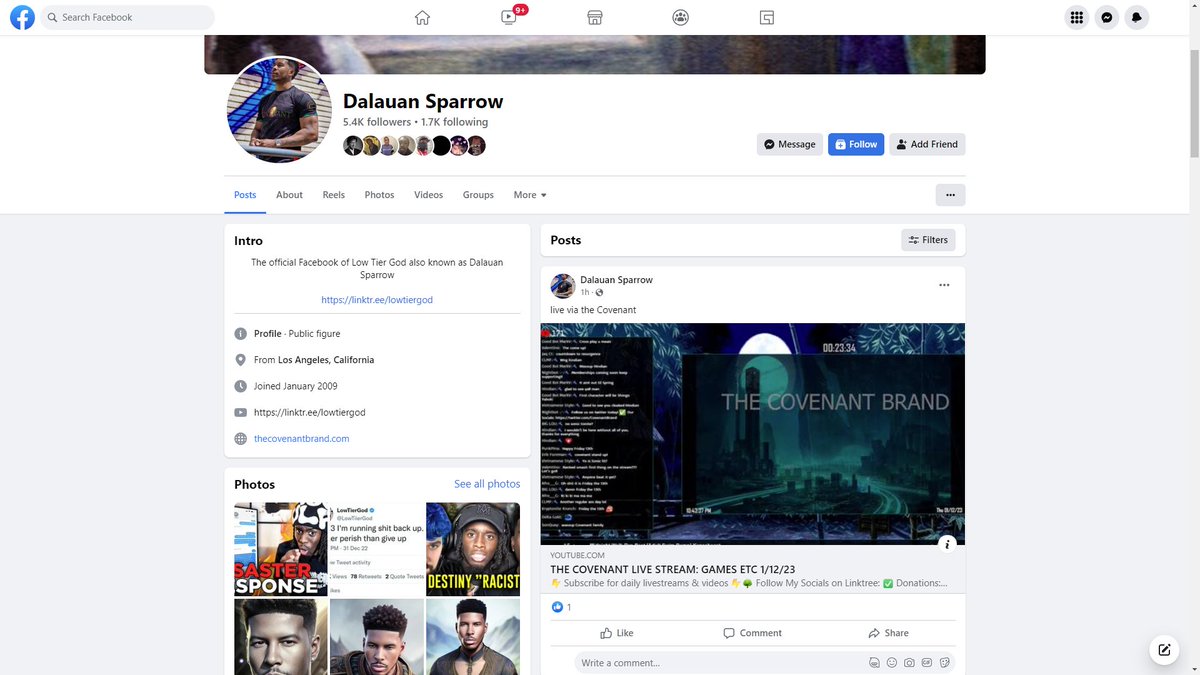Image resolution: width=1200 pixels, height=675 pixels.
Task: Open the Home feed icon
Action: 422,17
